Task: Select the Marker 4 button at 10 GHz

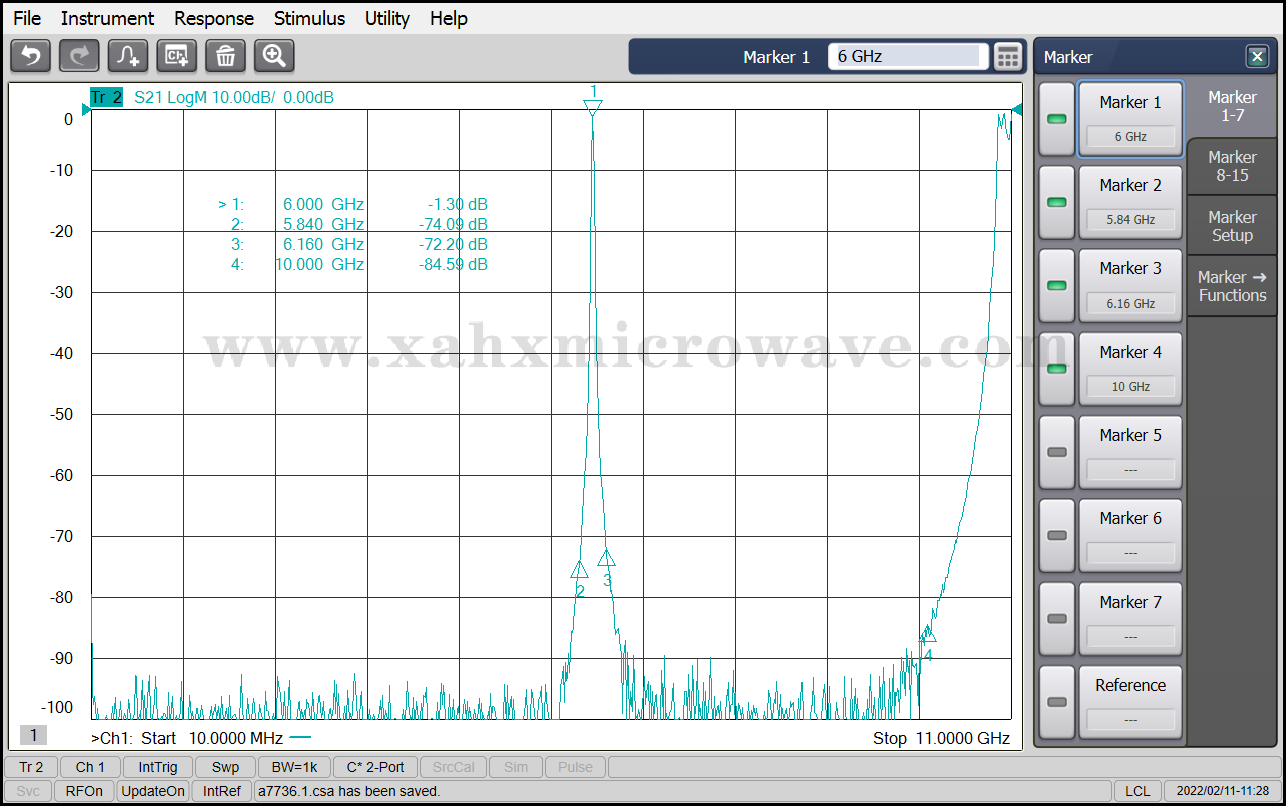Action: point(1130,368)
